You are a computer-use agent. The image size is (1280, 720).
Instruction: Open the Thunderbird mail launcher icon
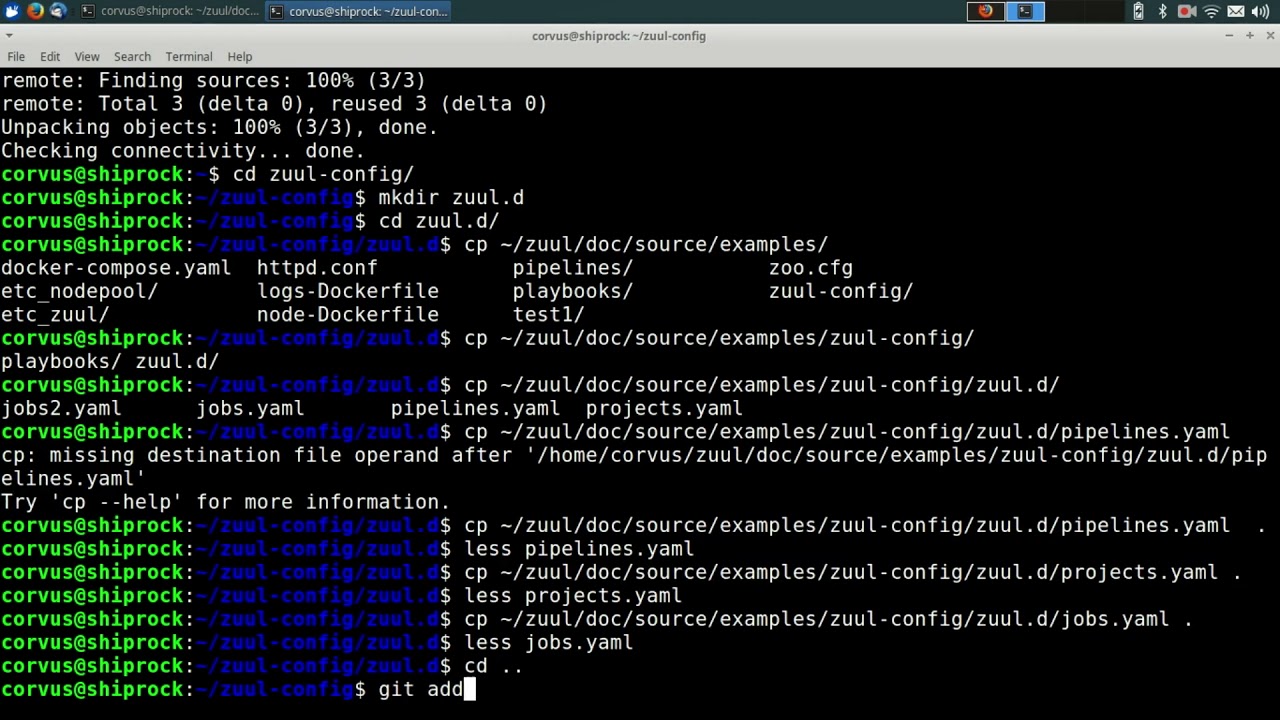(x=58, y=11)
